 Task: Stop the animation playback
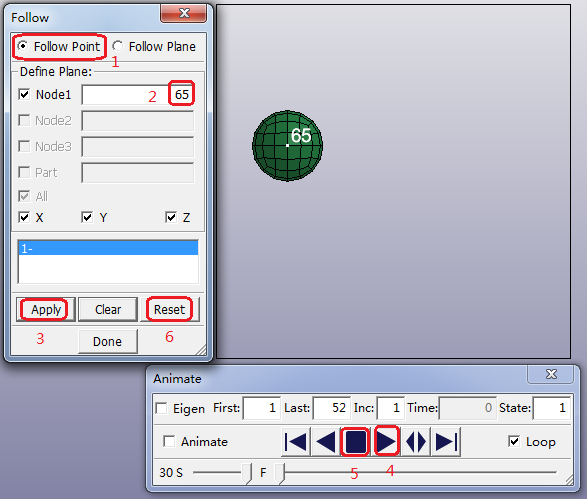tap(355, 442)
